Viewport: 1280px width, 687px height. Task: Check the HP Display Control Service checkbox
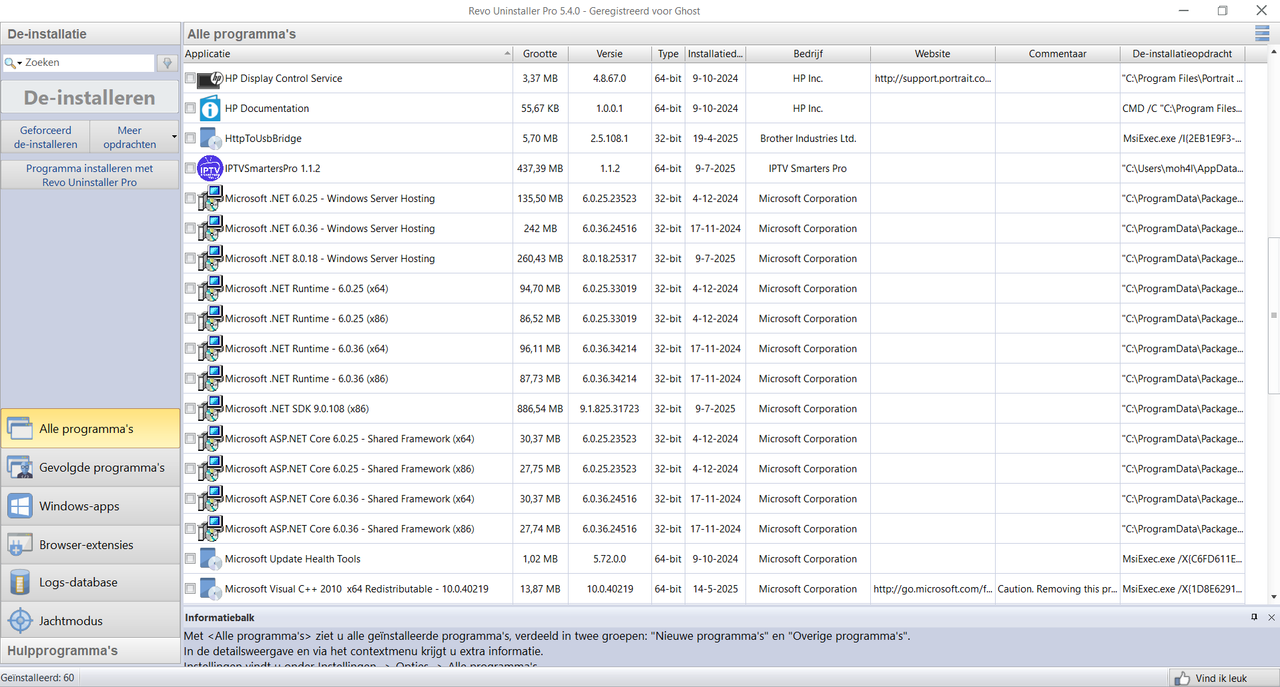point(190,79)
